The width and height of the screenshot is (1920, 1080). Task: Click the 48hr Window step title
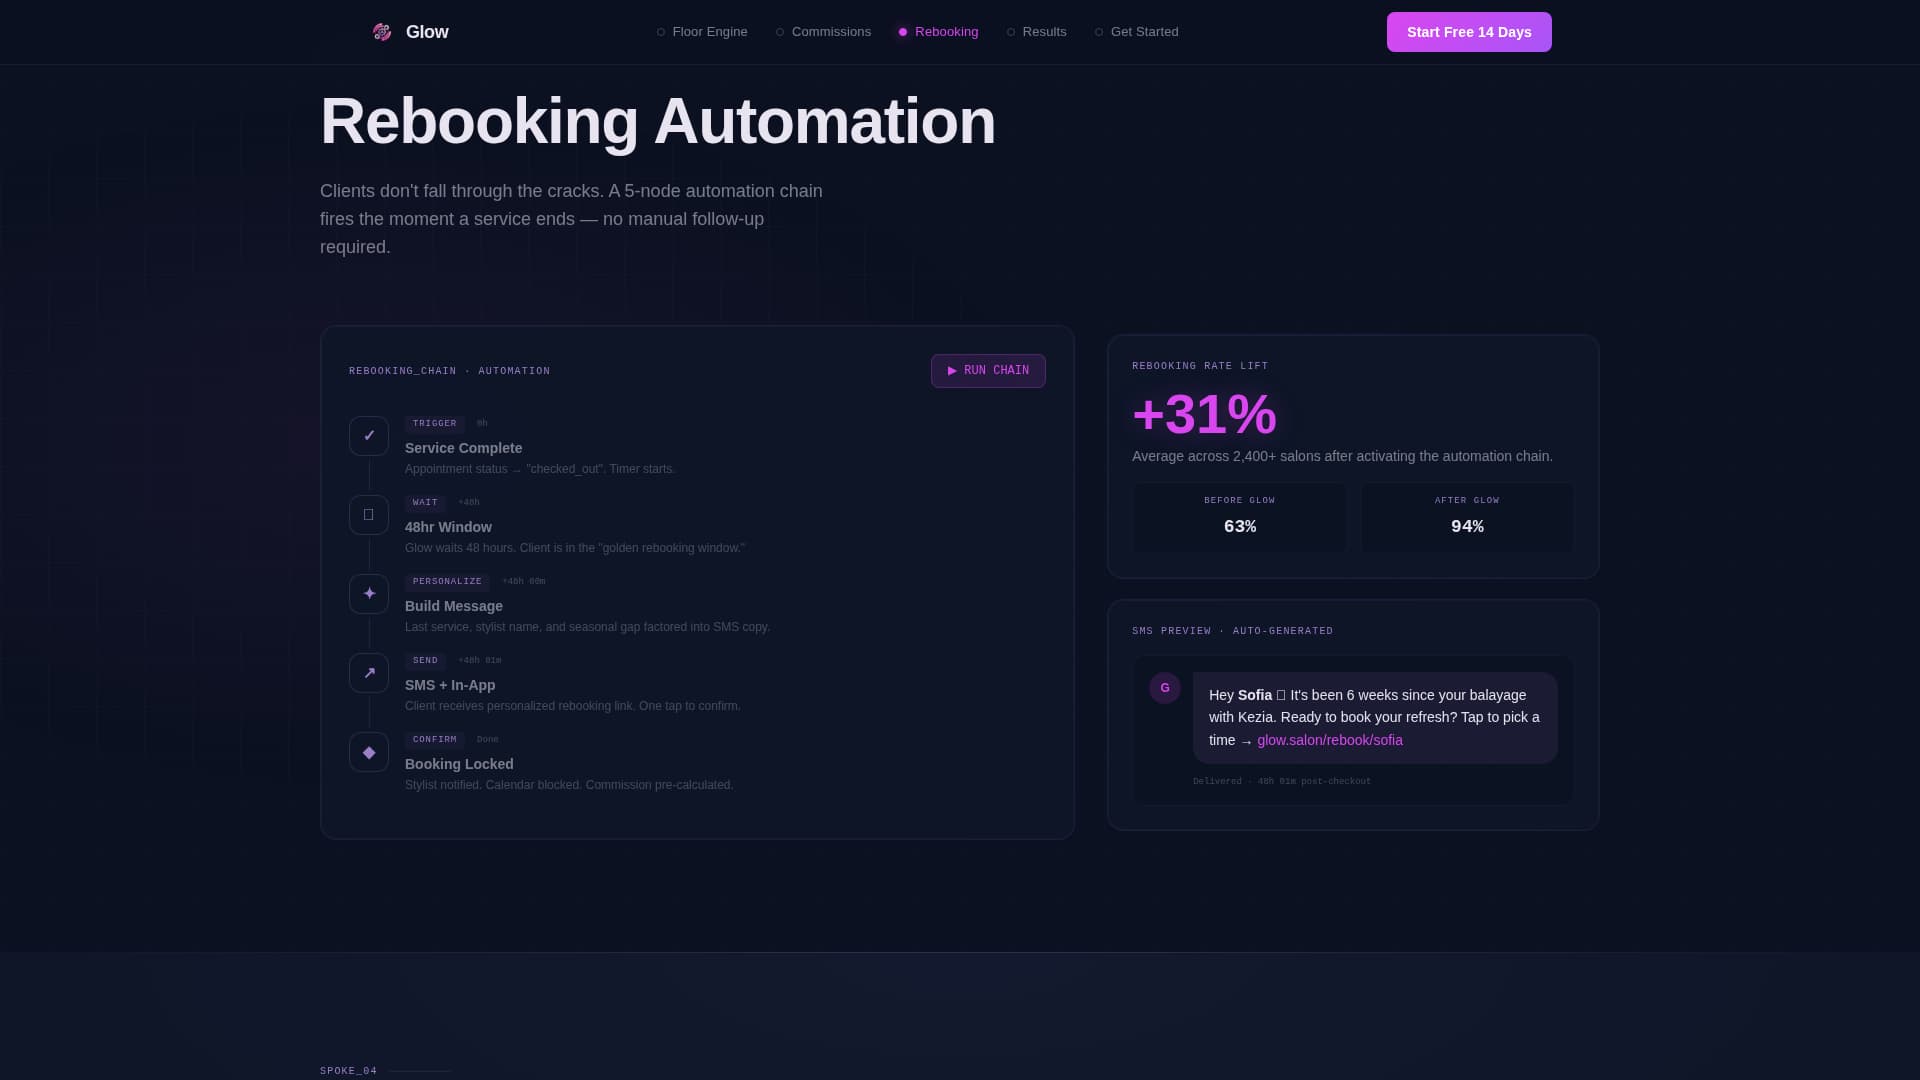(x=448, y=527)
